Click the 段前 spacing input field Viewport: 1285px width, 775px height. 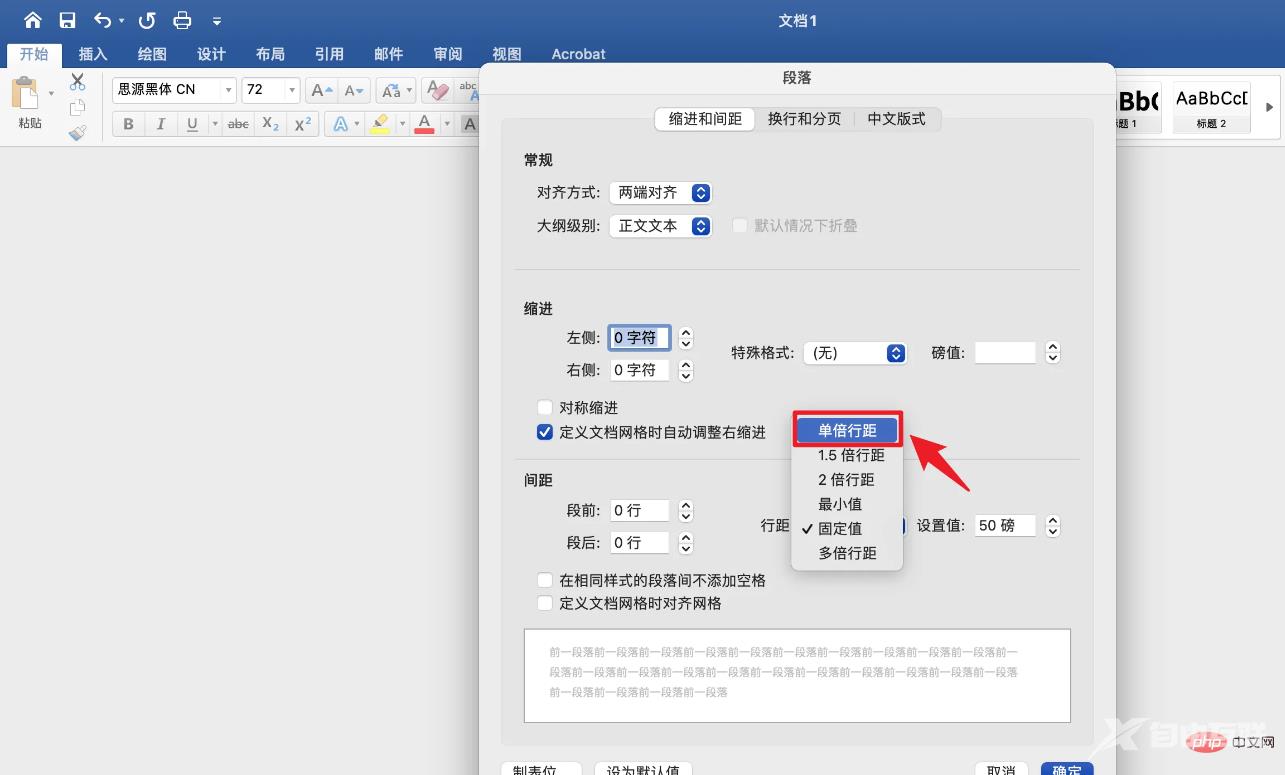pos(639,511)
